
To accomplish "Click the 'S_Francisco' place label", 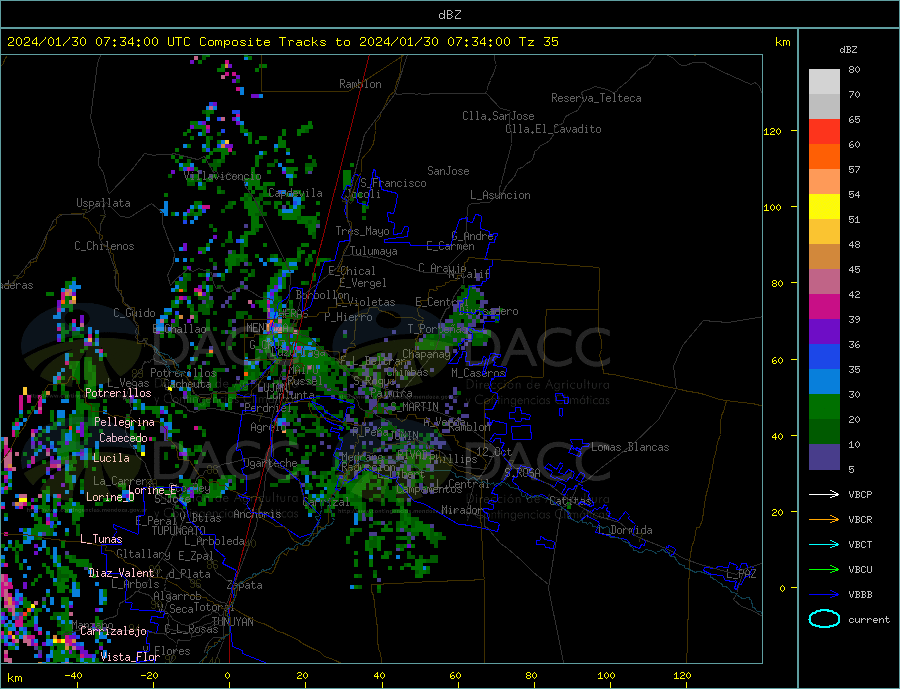I will tap(393, 183).
